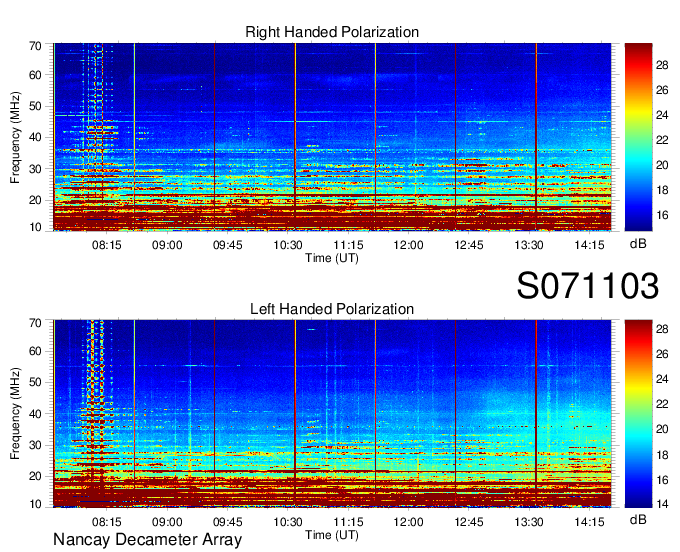Click 11:15 tick on Left Handed time axis
The height and width of the screenshot is (552, 680).
tap(348, 522)
